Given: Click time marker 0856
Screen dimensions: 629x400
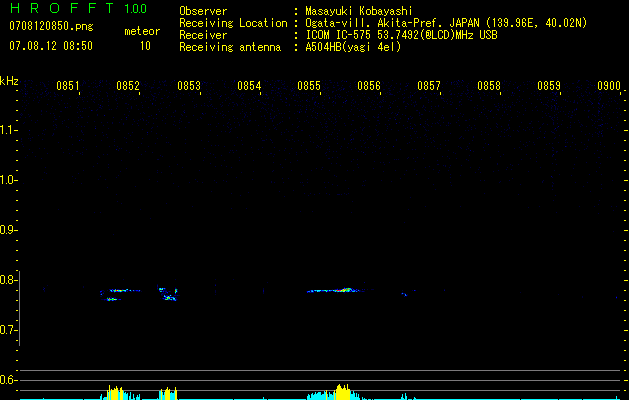Looking at the screenshot, I should (x=369, y=86).
